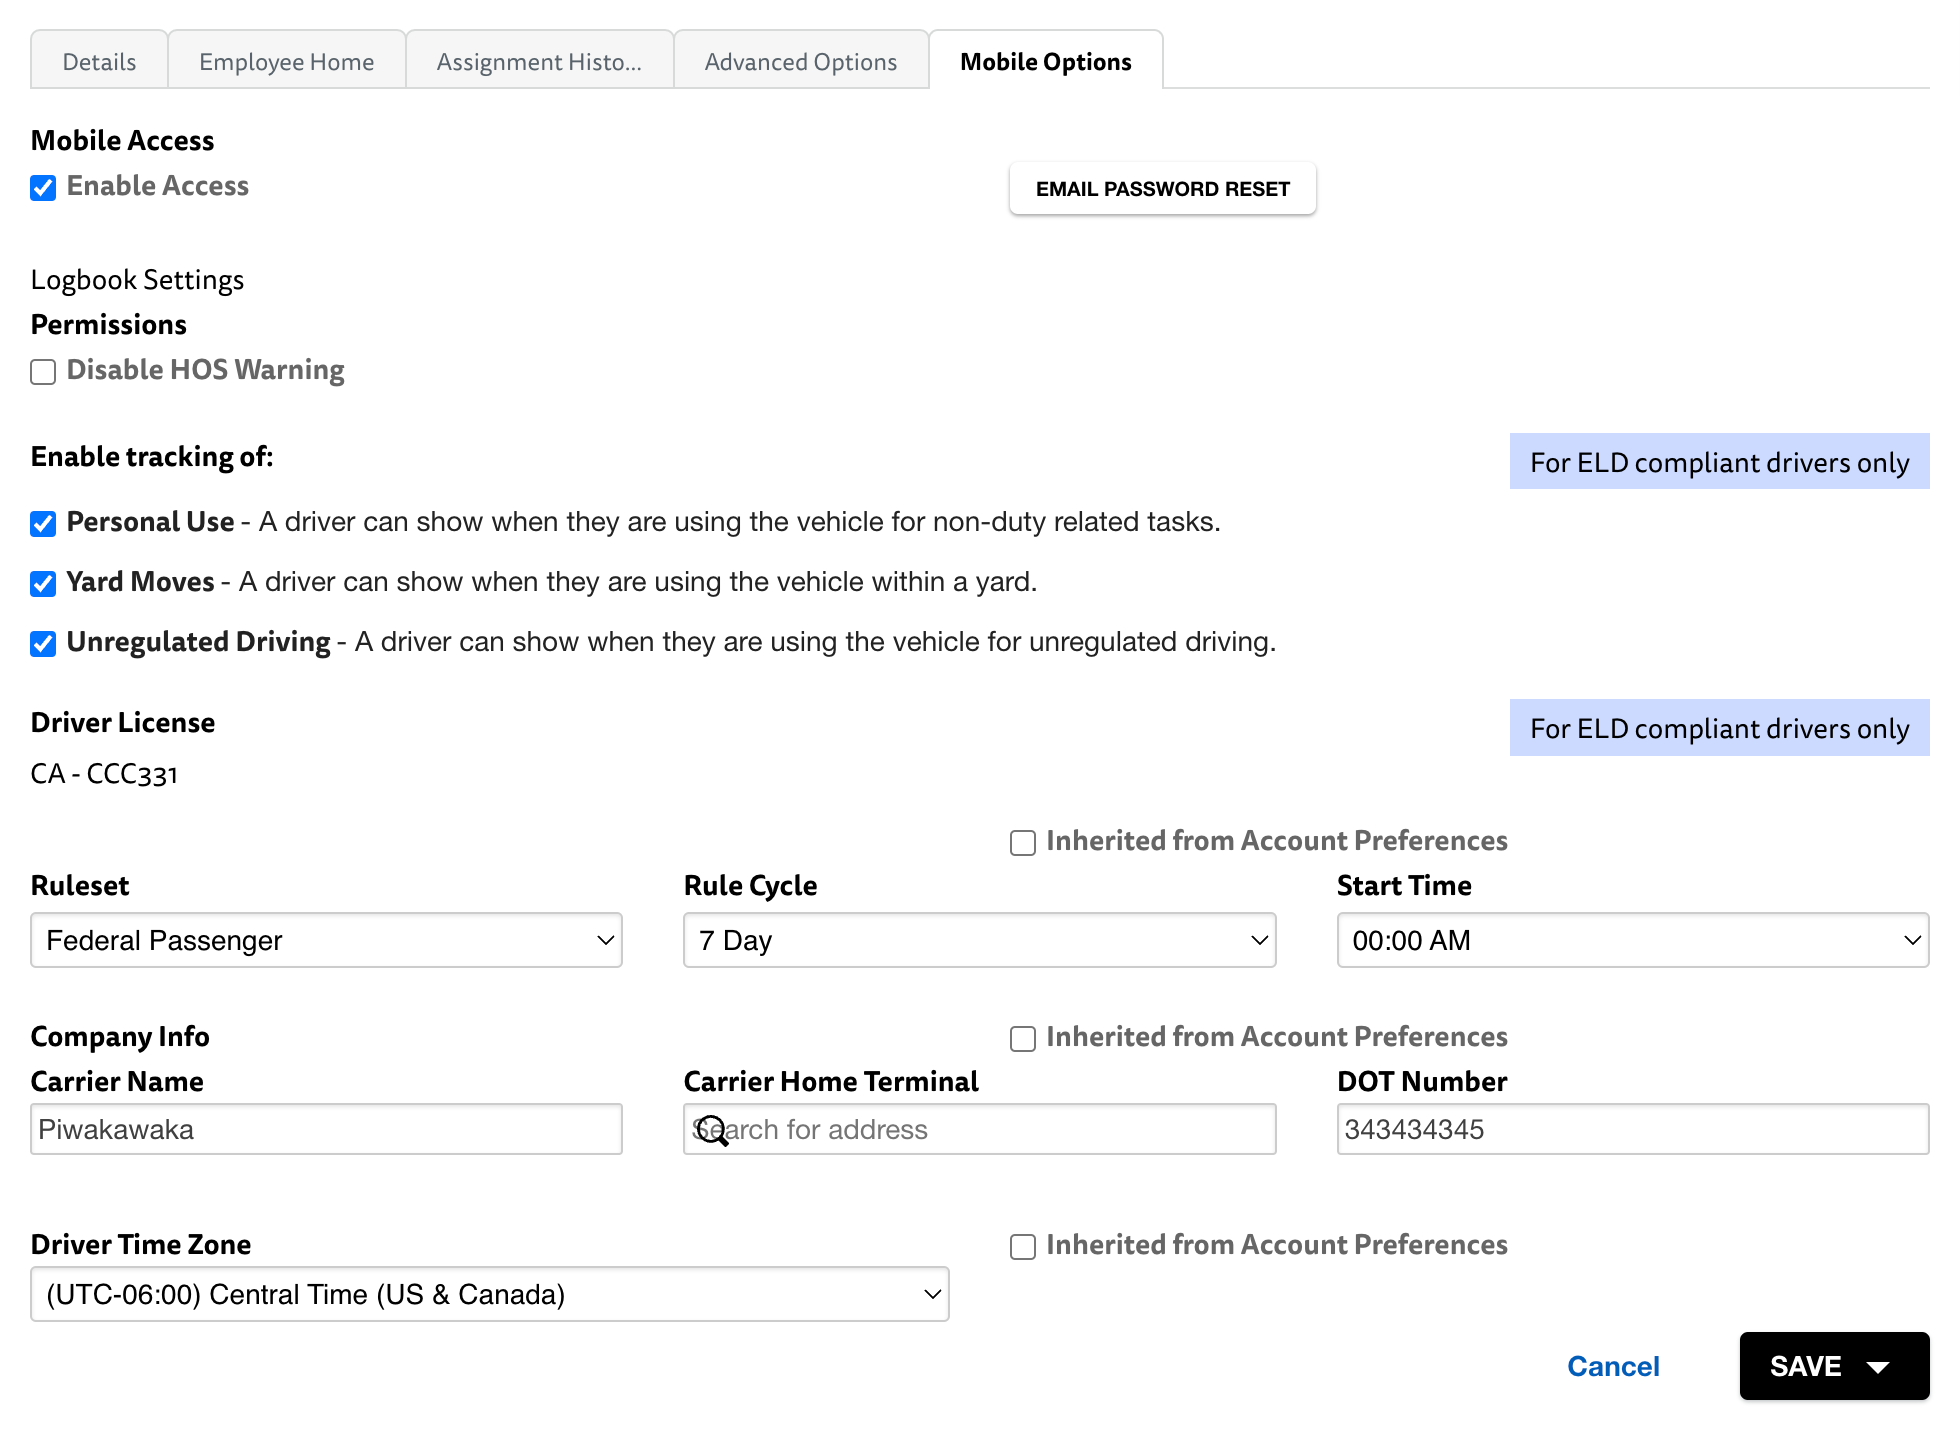This screenshot has width=1960, height=1444.
Task: Select the Mobile Options tab
Action: [1046, 61]
